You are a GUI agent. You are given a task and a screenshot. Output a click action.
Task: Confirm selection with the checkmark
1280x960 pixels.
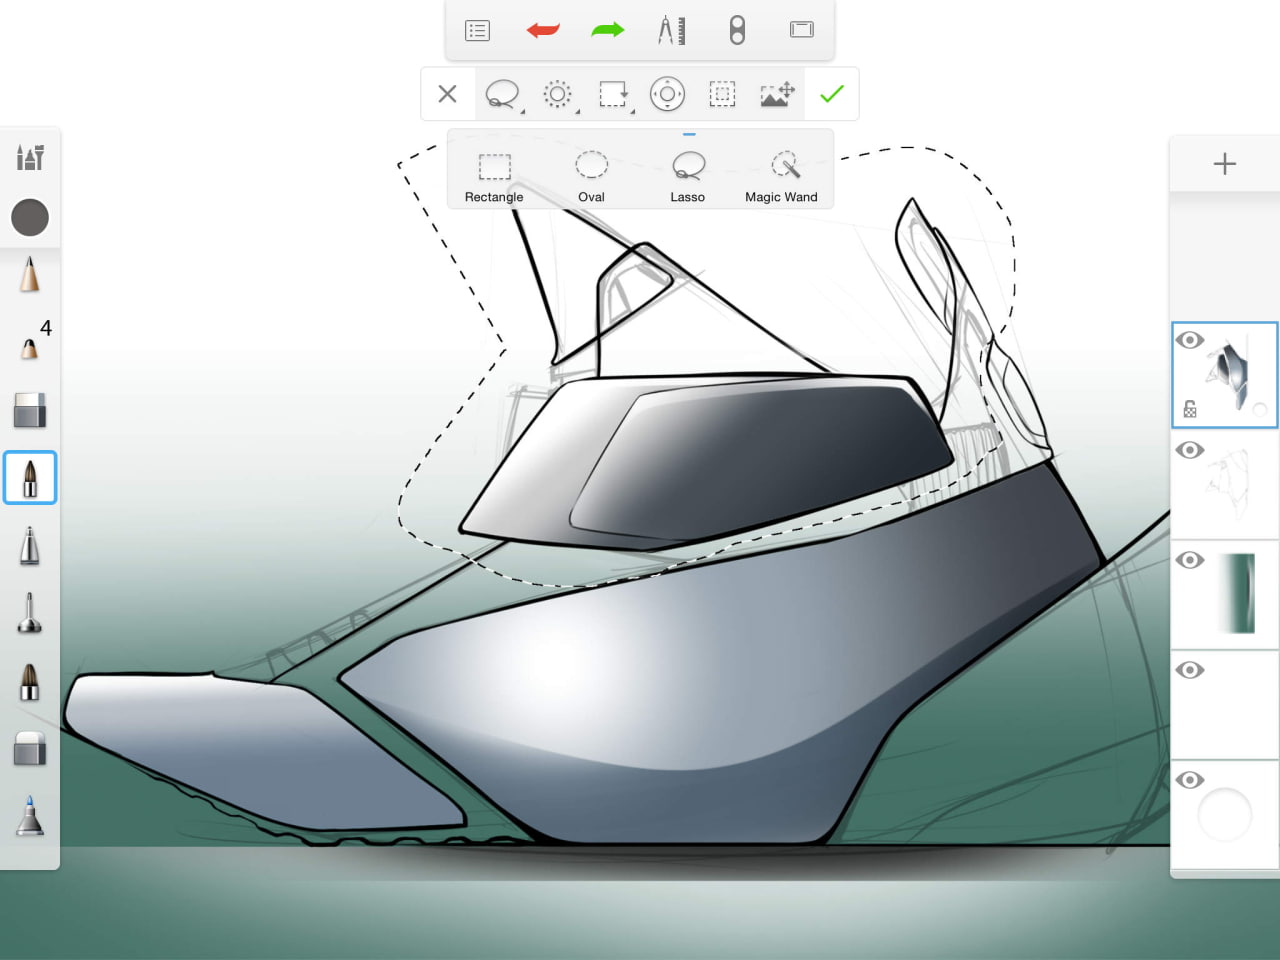click(831, 93)
